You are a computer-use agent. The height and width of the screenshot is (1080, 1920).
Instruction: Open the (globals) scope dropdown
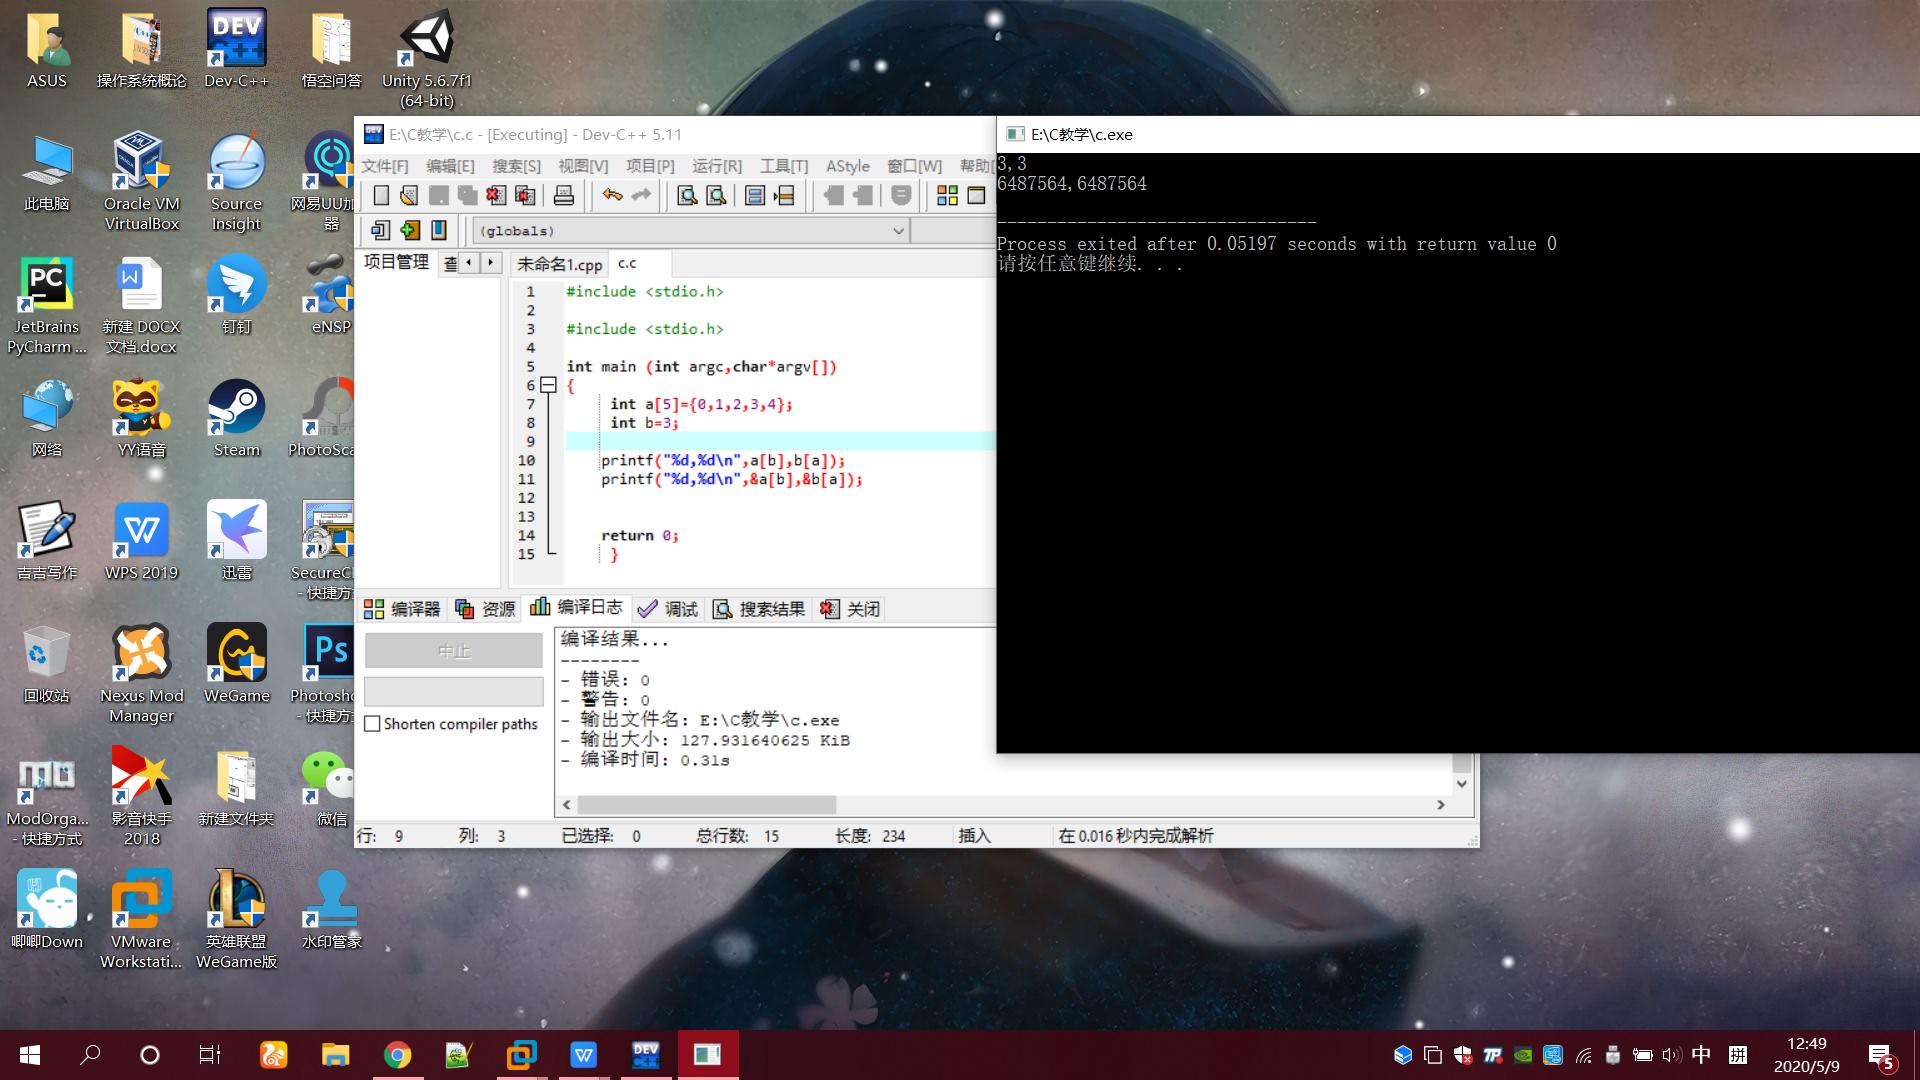pyautogui.click(x=898, y=231)
